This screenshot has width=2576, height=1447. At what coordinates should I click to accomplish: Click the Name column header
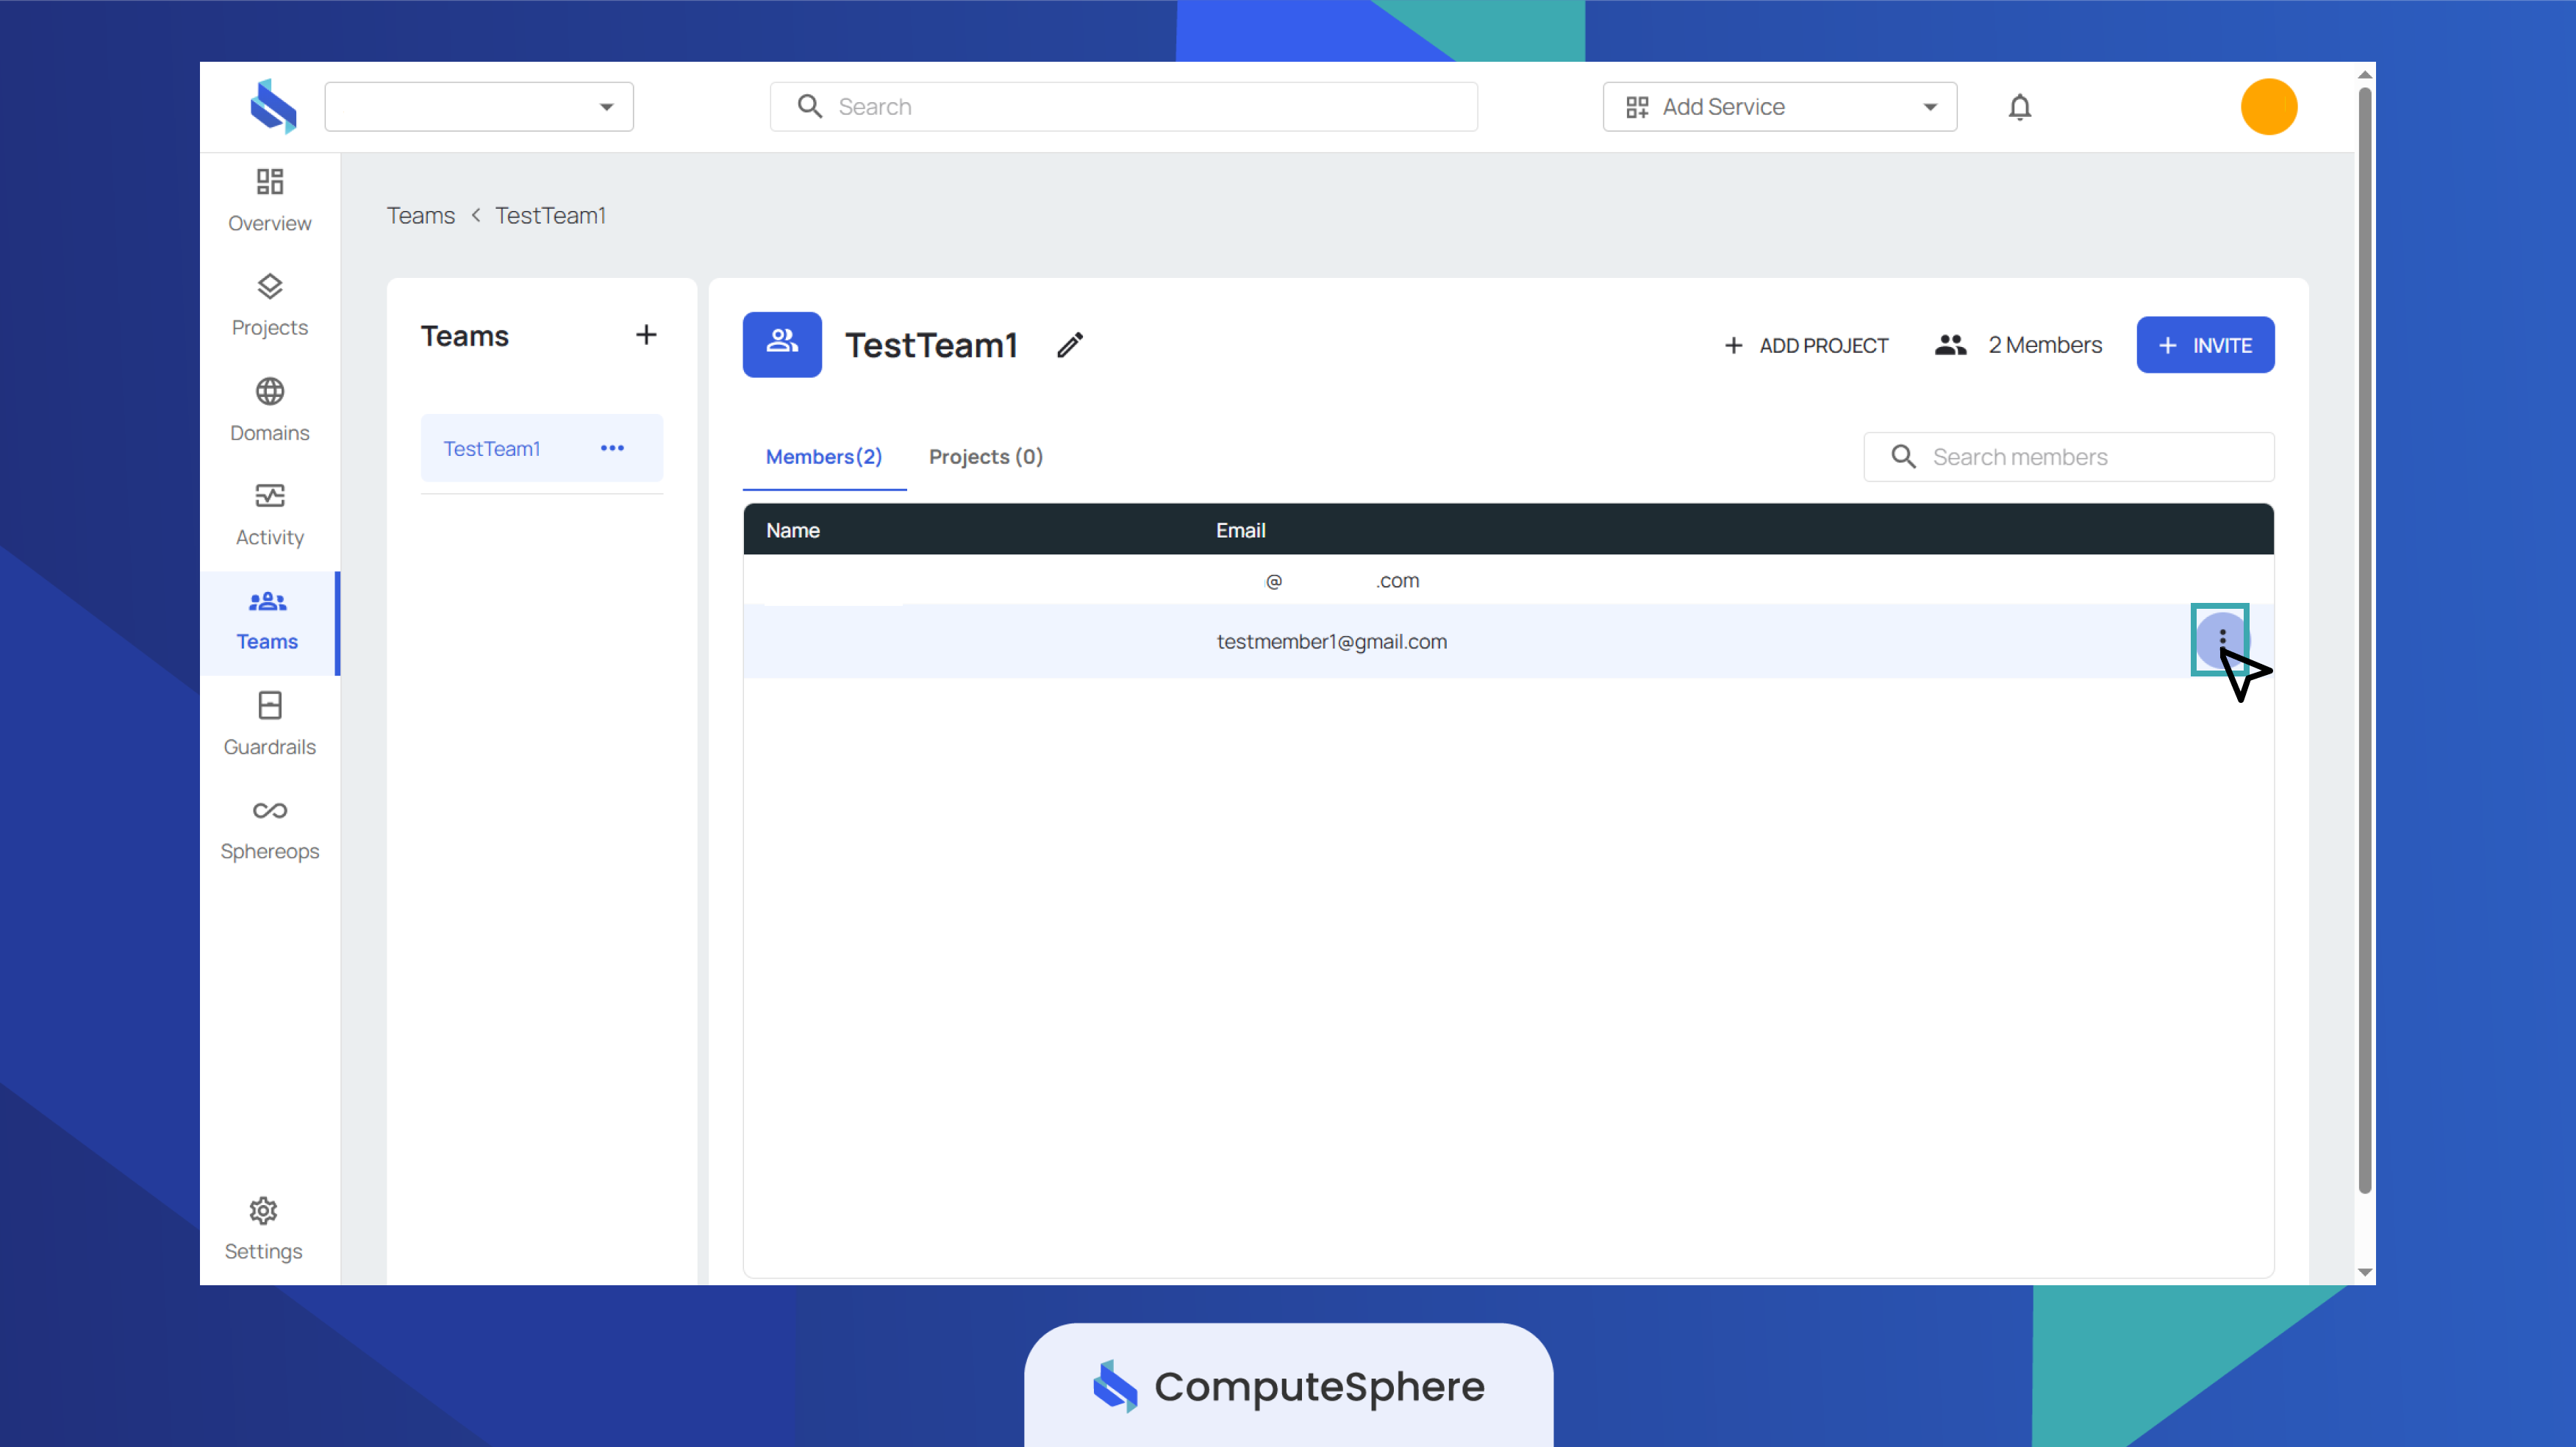click(x=793, y=530)
